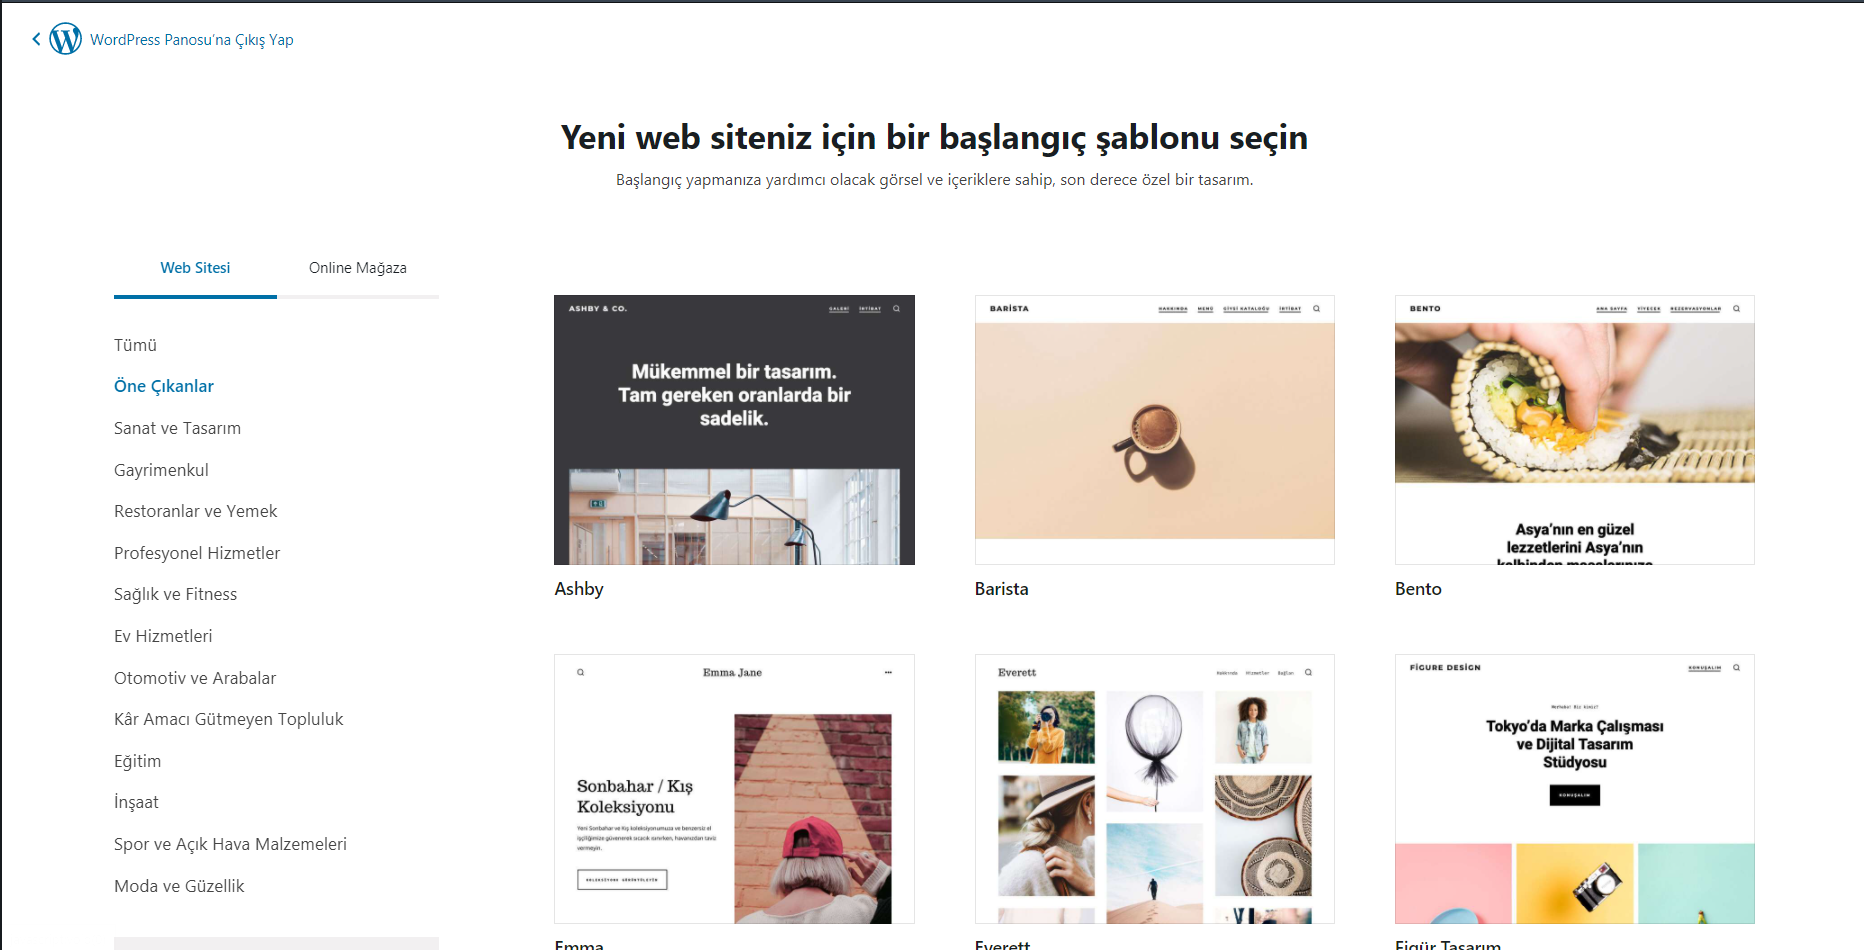Click the search icon in Barista template preview
Image resolution: width=1864 pixels, height=950 pixels.
(1316, 309)
